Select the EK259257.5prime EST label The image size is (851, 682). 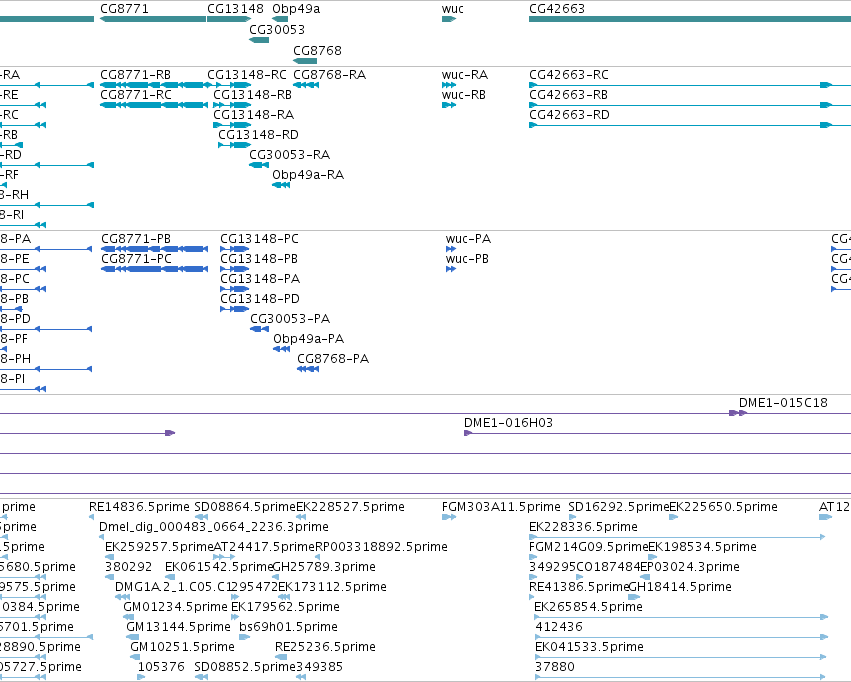159,547
